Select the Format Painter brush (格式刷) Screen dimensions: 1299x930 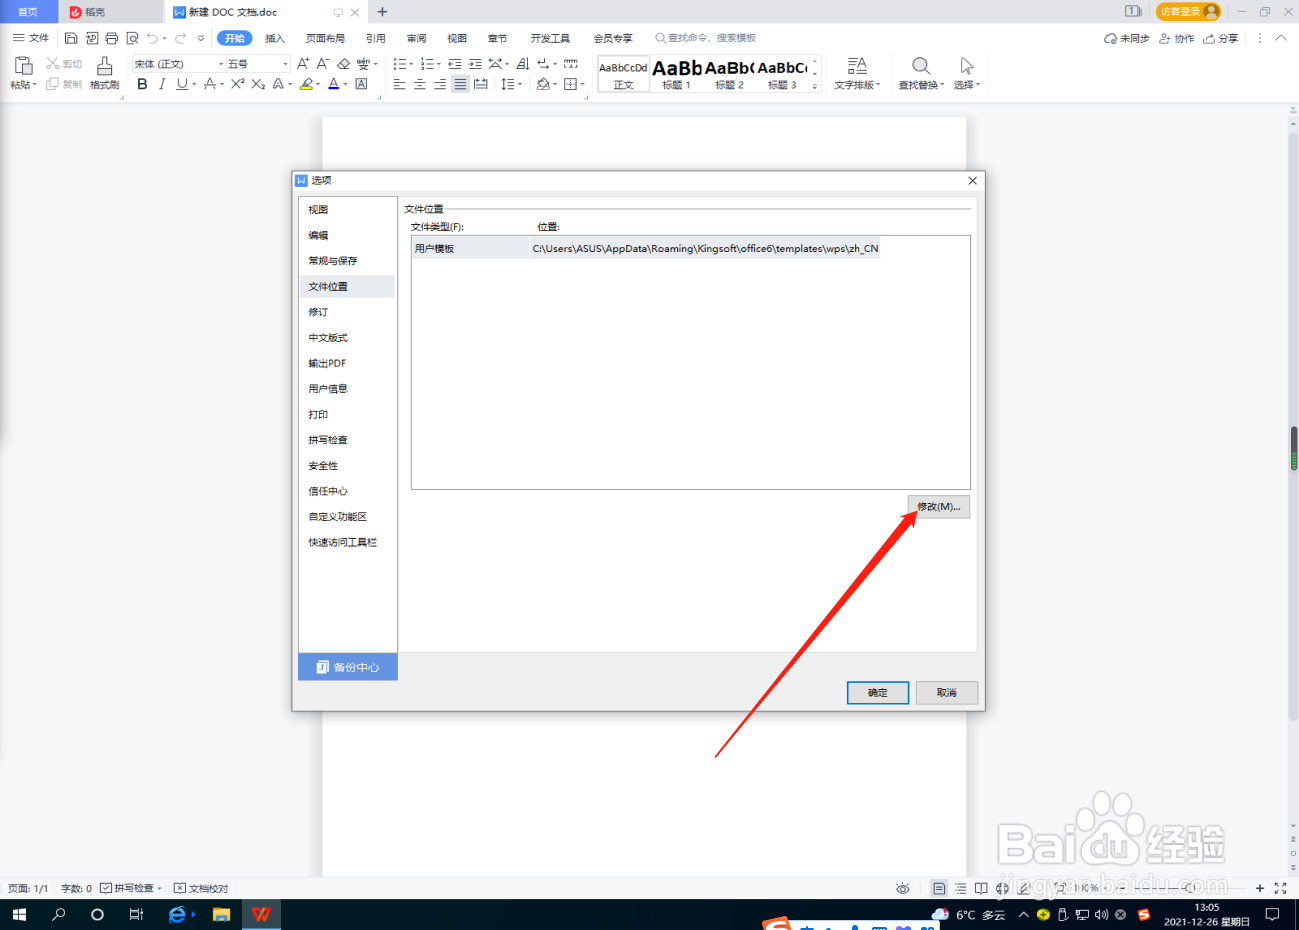[x=104, y=72]
